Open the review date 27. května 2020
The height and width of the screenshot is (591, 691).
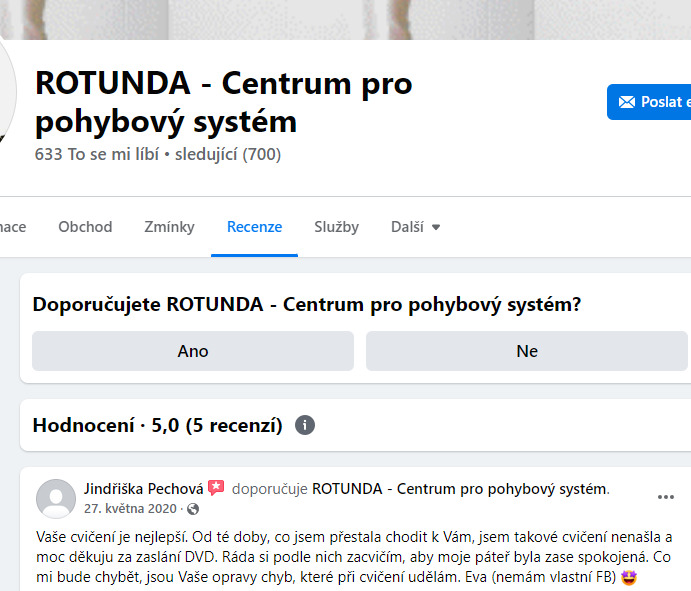[130, 509]
